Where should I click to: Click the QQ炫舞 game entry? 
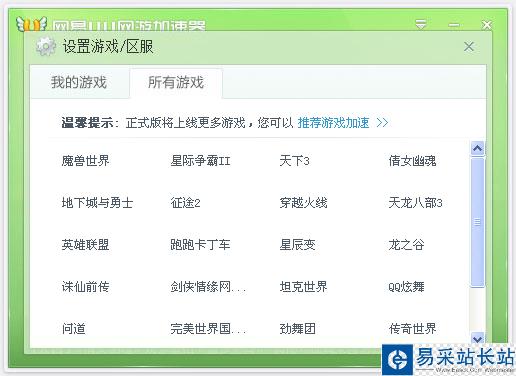pyautogui.click(x=406, y=287)
